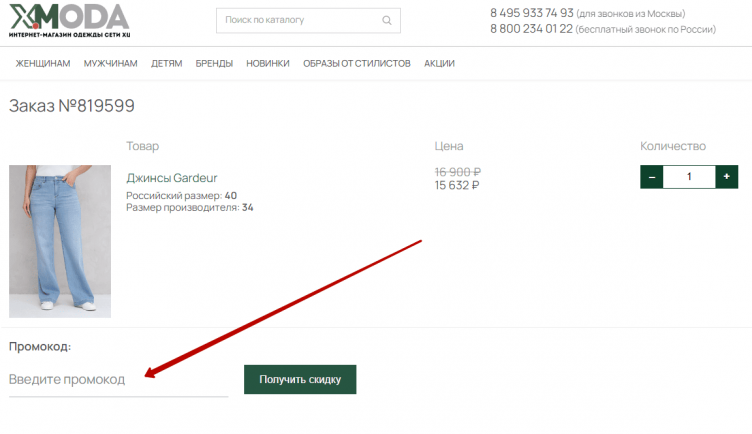Open the МУЖЧИНАМ menu
The width and height of the screenshot is (752, 434).
click(x=110, y=63)
